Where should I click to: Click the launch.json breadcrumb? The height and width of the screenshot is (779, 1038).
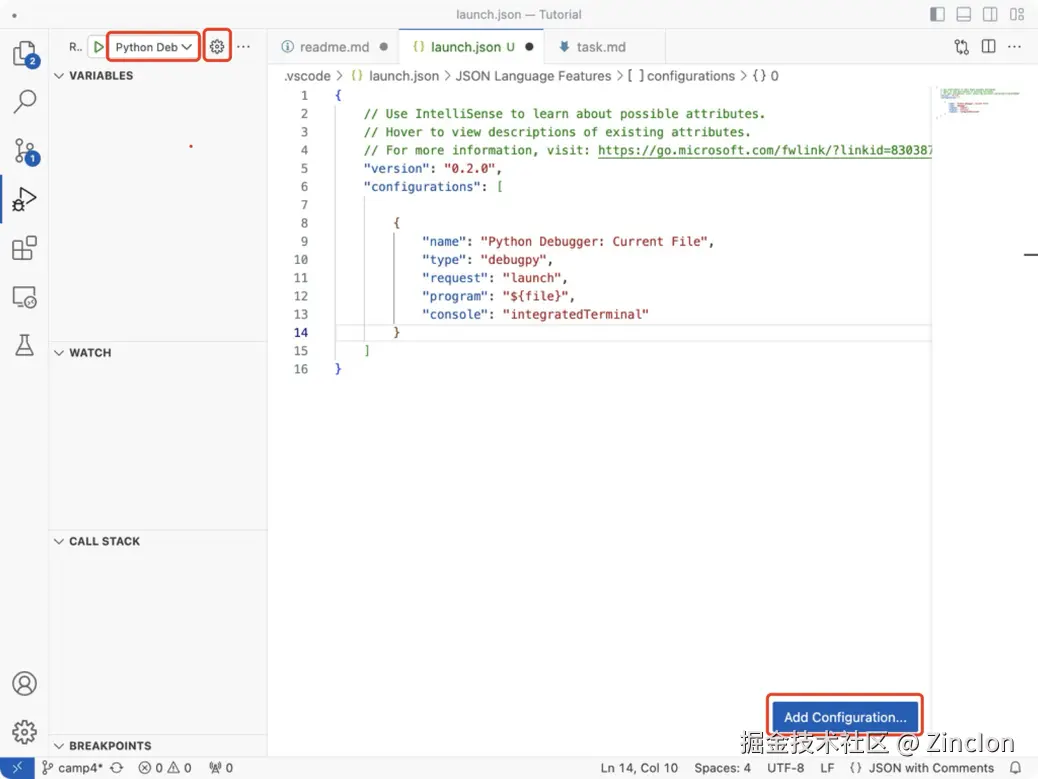pyautogui.click(x=395, y=76)
